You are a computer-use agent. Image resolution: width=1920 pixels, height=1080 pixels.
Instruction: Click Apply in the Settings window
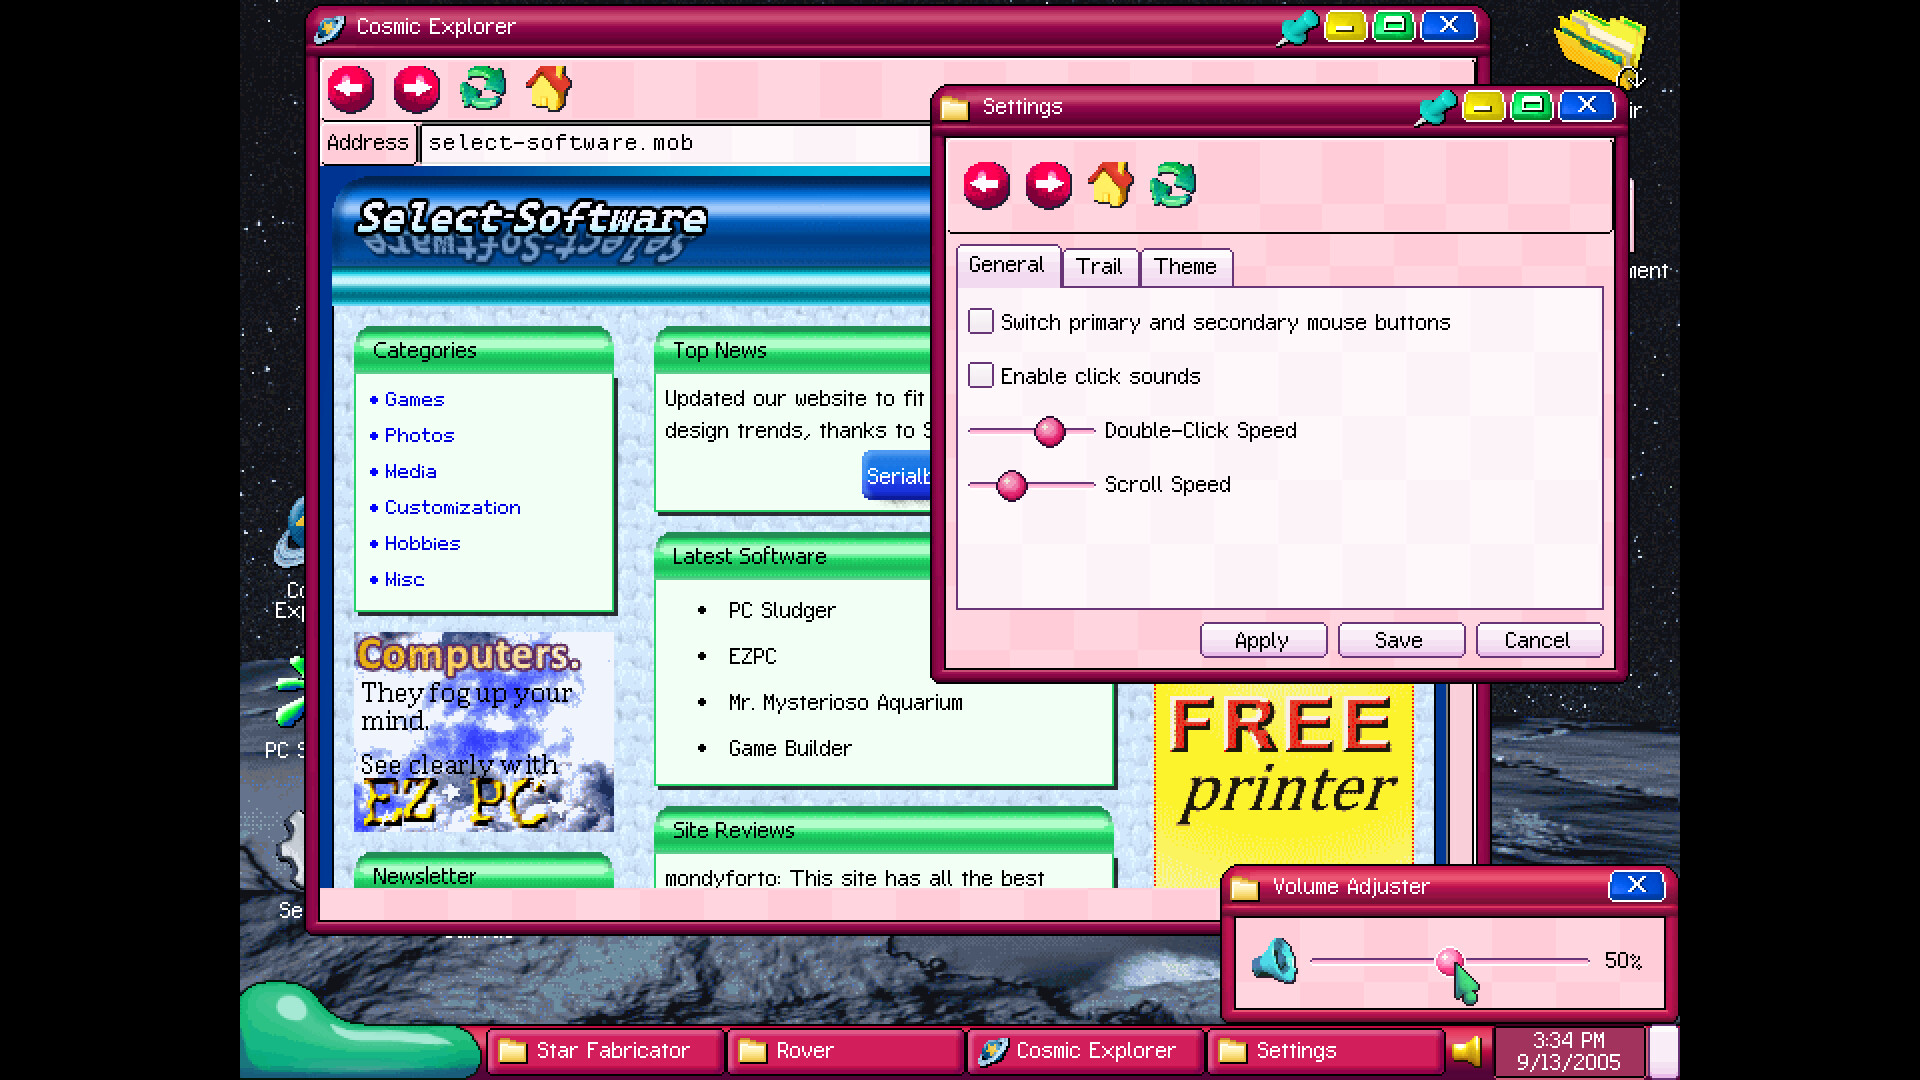point(1263,640)
